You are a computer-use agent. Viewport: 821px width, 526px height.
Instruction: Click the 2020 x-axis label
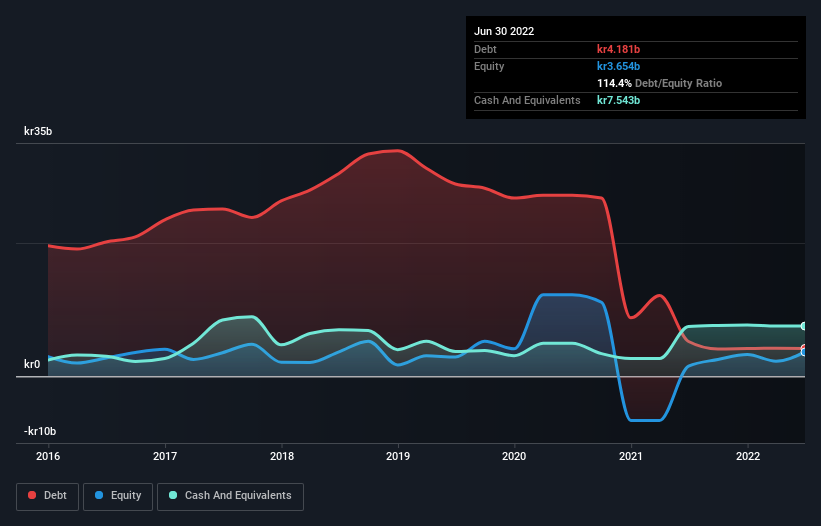coord(514,456)
